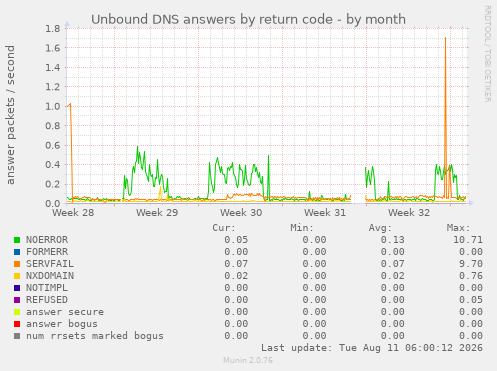Click SERVFAIL max value 9.70

click(x=471, y=264)
